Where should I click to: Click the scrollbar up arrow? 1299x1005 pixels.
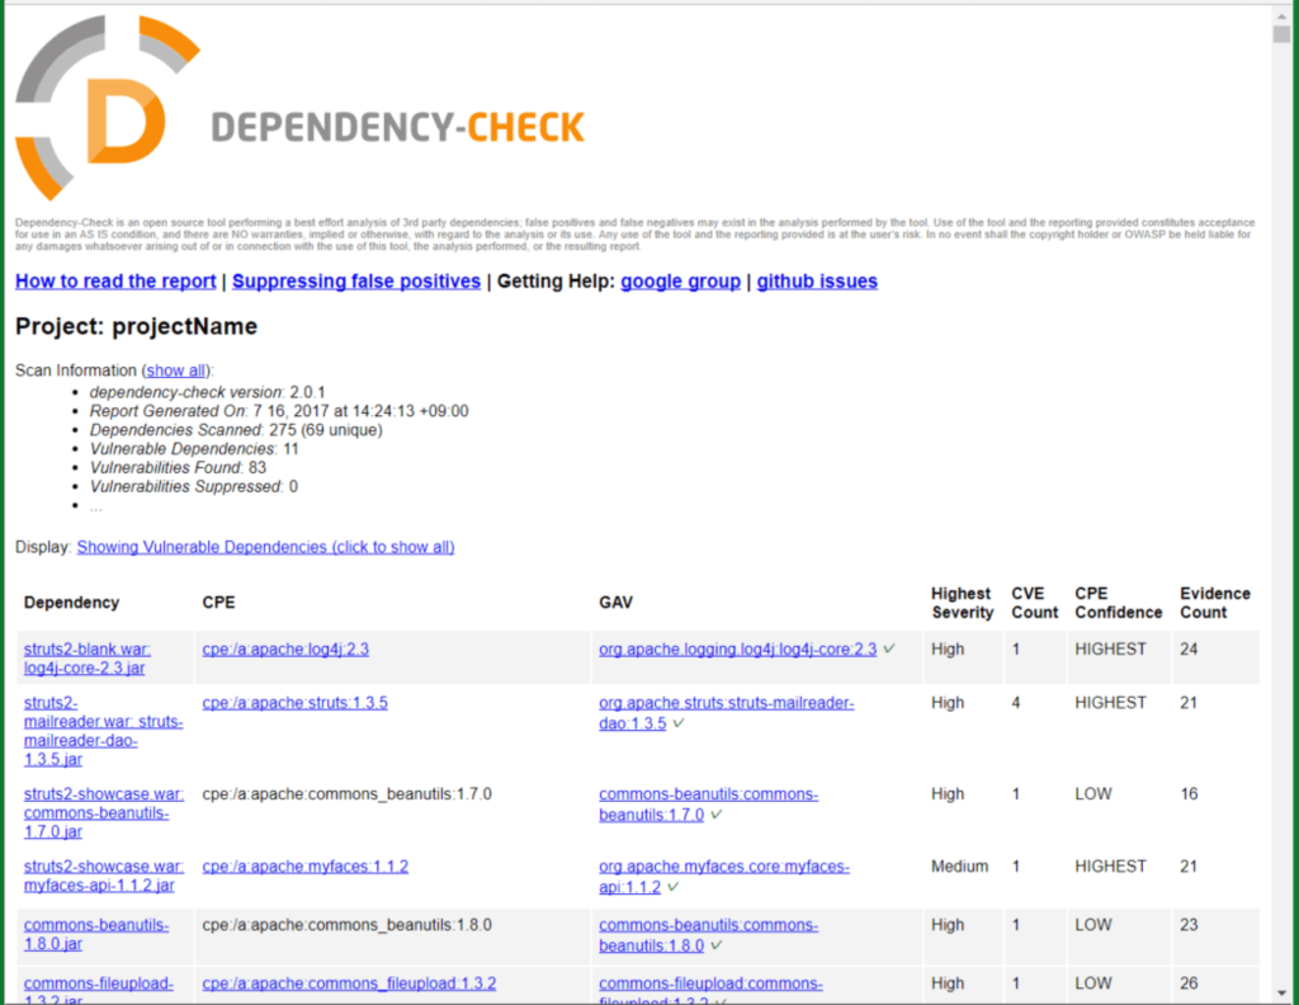[1282, 16]
